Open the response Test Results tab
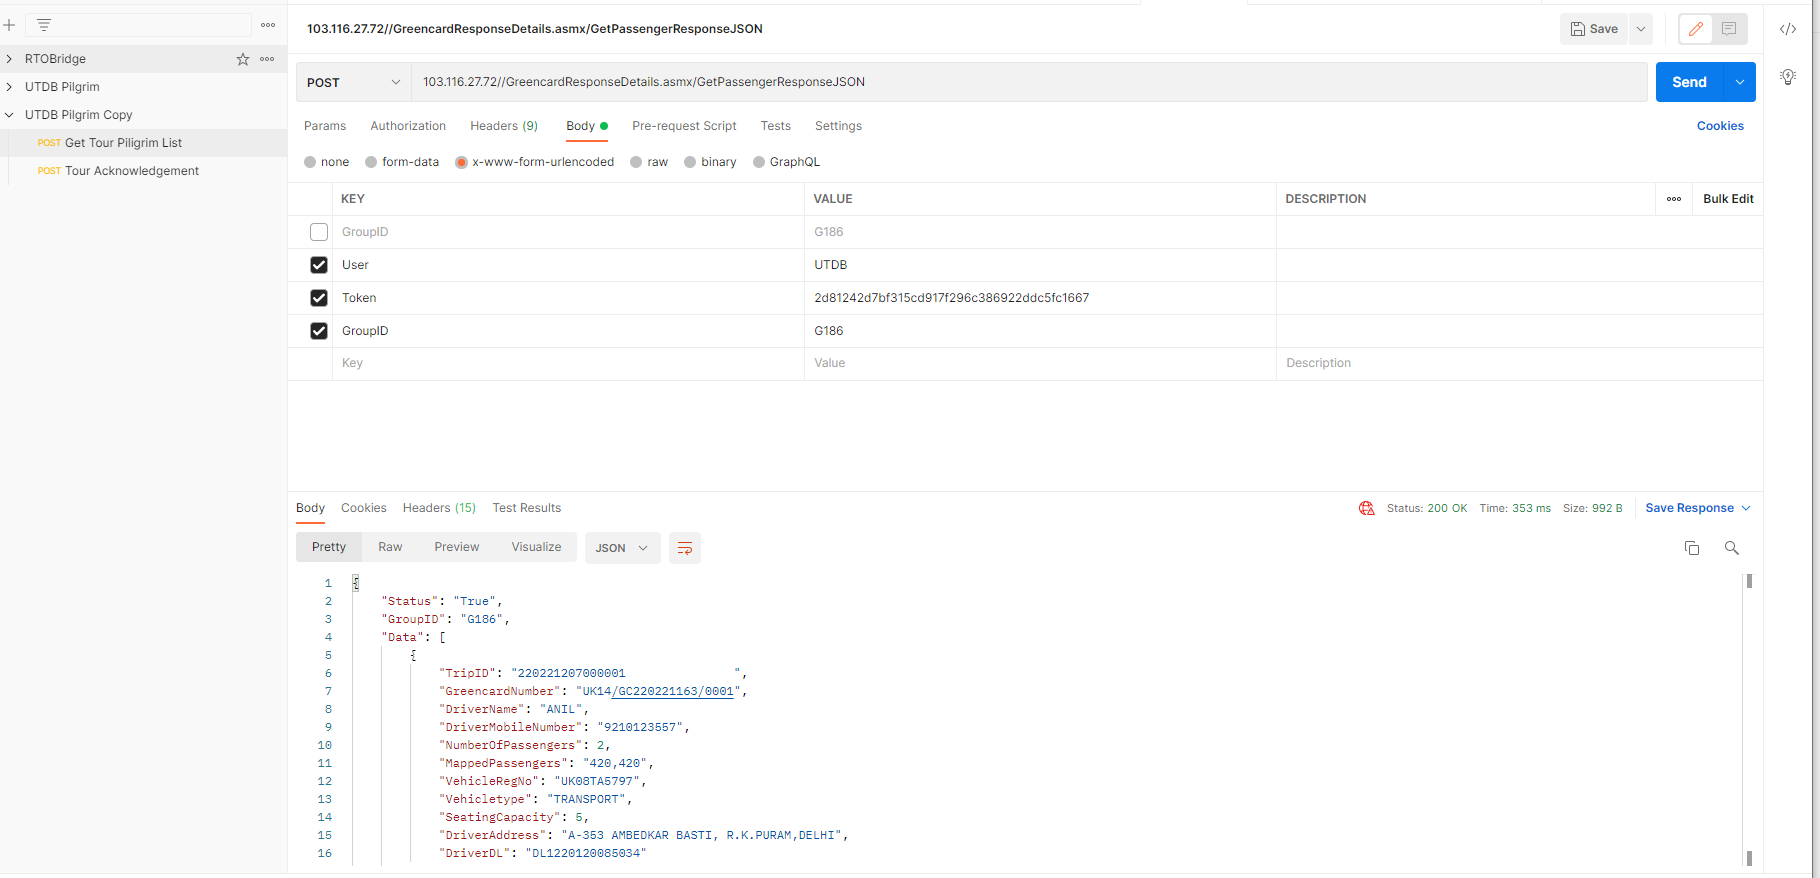 (x=526, y=508)
